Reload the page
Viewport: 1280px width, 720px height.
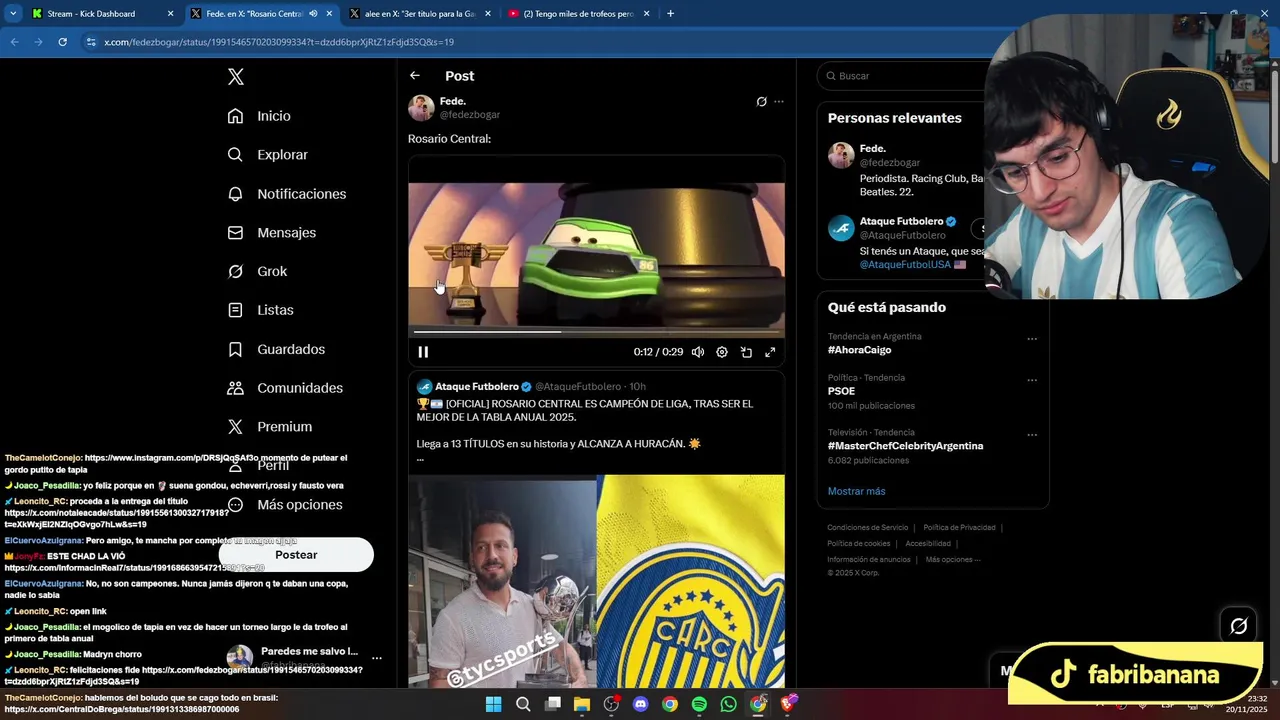click(62, 42)
